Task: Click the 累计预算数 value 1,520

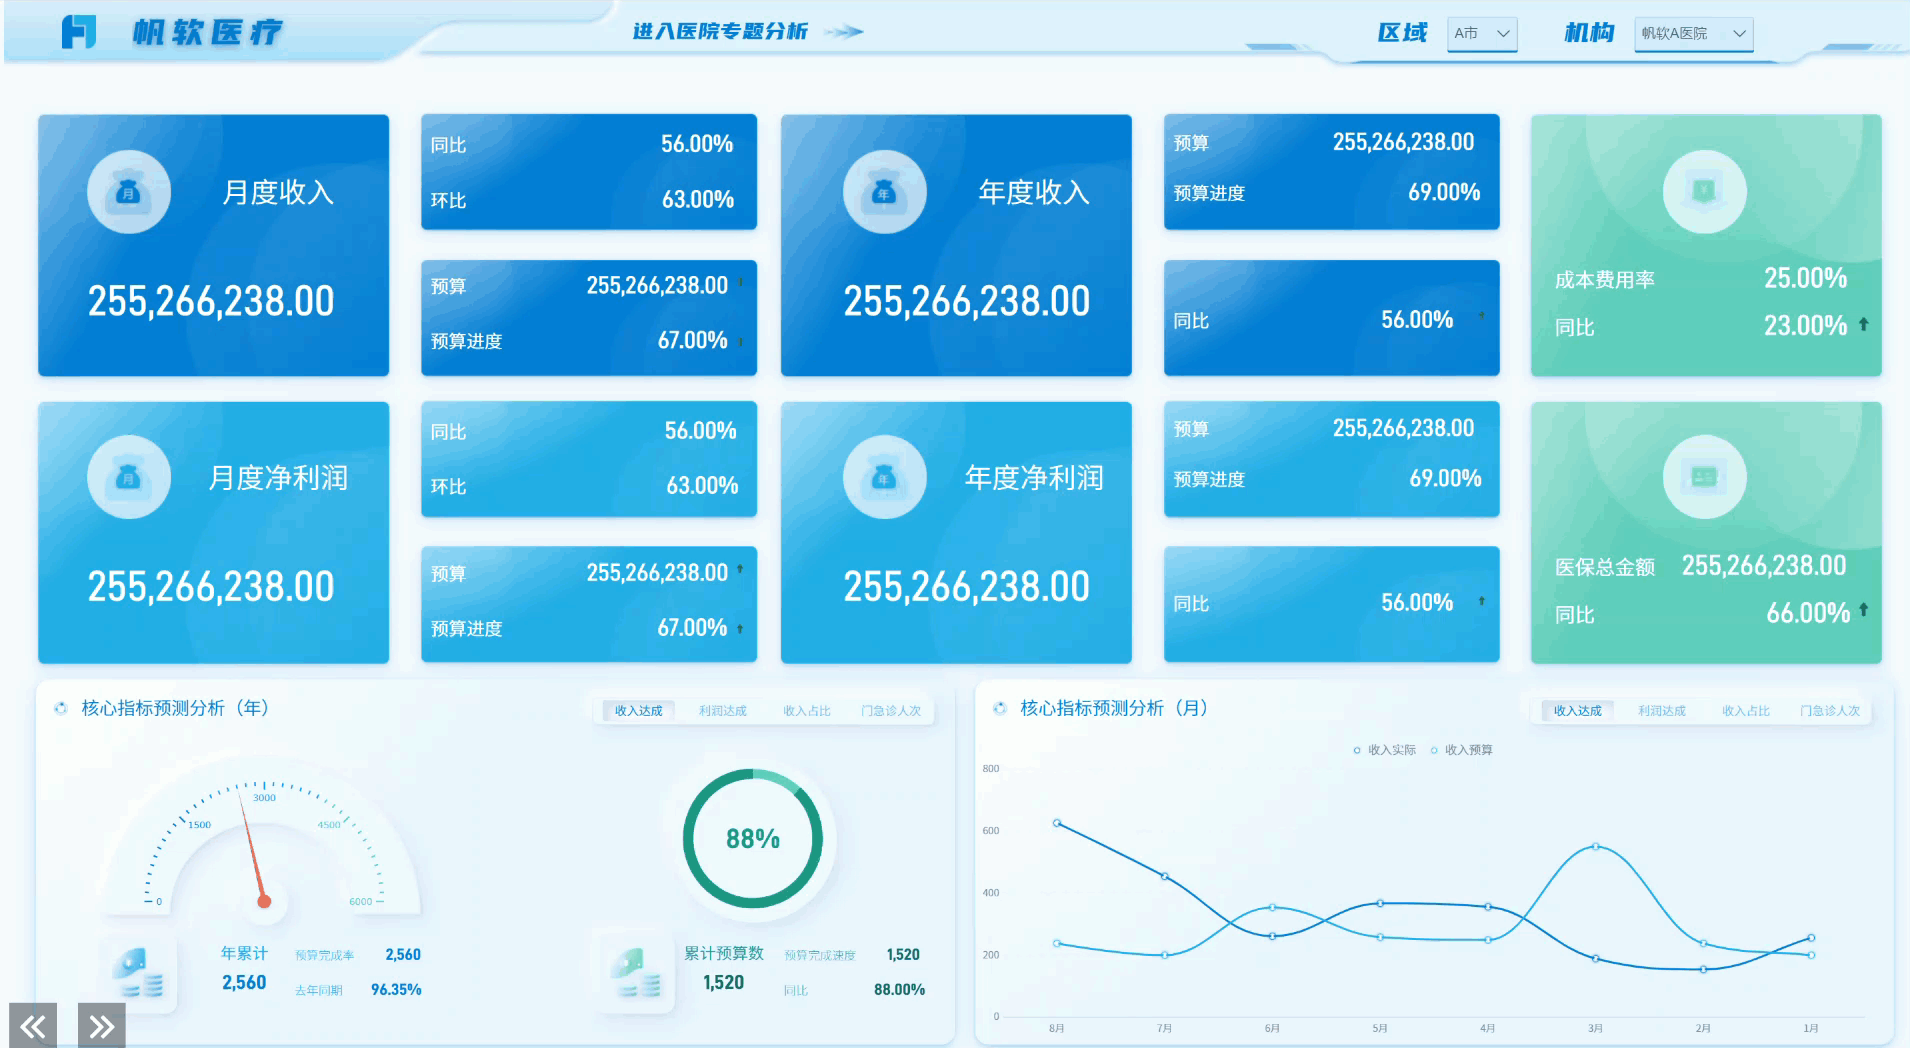Action: tap(723, 982)
